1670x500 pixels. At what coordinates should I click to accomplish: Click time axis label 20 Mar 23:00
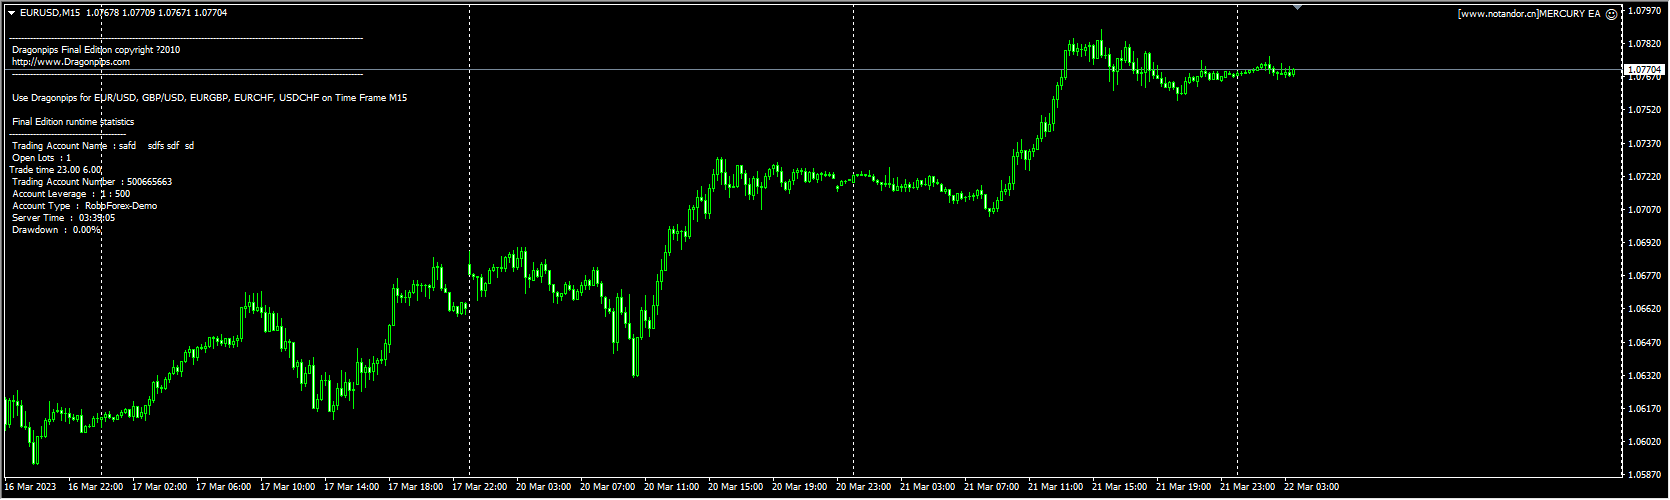(864, 487)
